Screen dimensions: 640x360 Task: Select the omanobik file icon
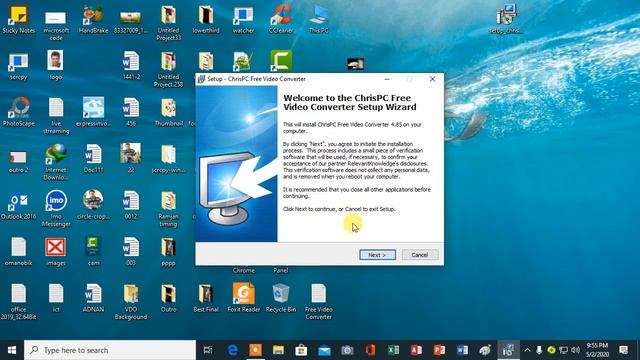(x=18, y=251)
